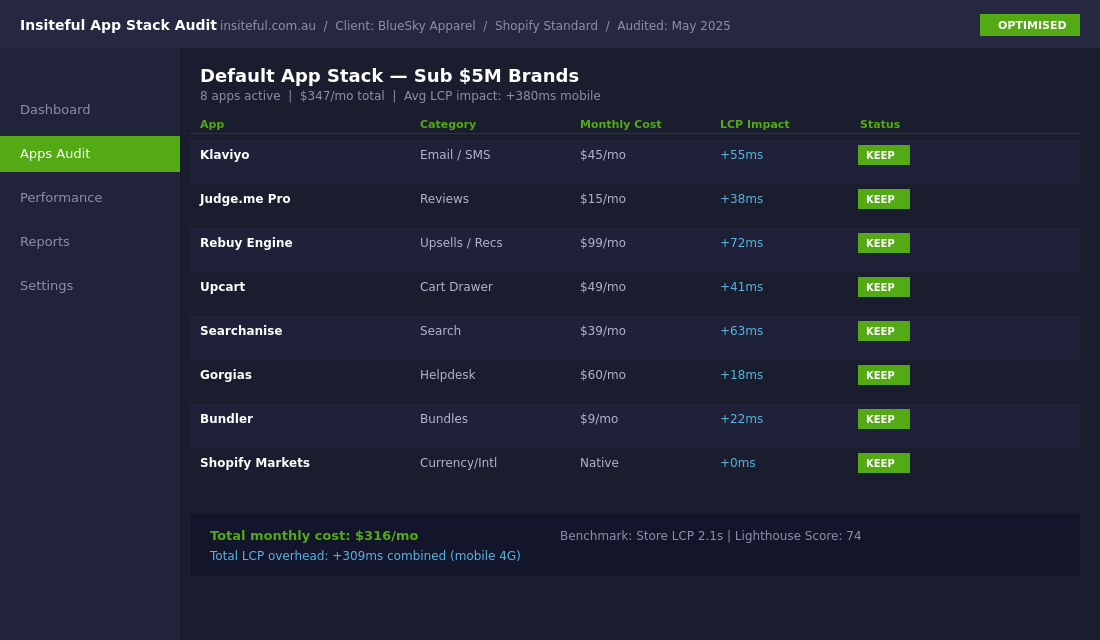Viewport: 1100px width, 640px height.
Task: Click the LCP Impact column header
Action: 754,124
